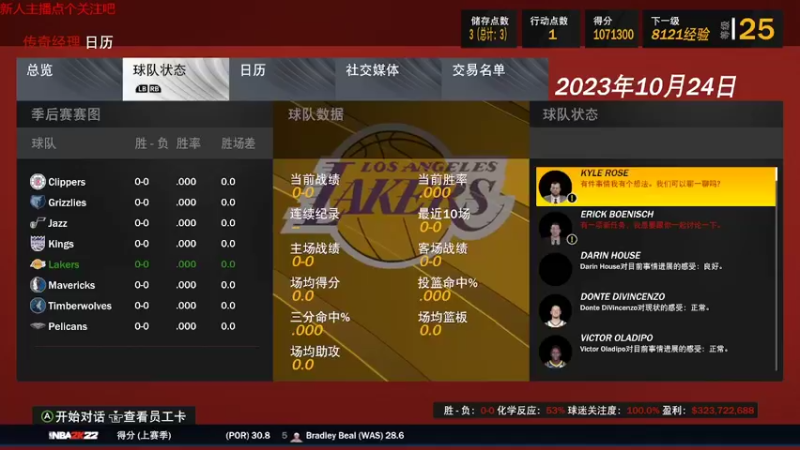Click the NBA2K22 logo in ticker
The width and height of the screenshot is (800, 450).
tap(73, 435)
